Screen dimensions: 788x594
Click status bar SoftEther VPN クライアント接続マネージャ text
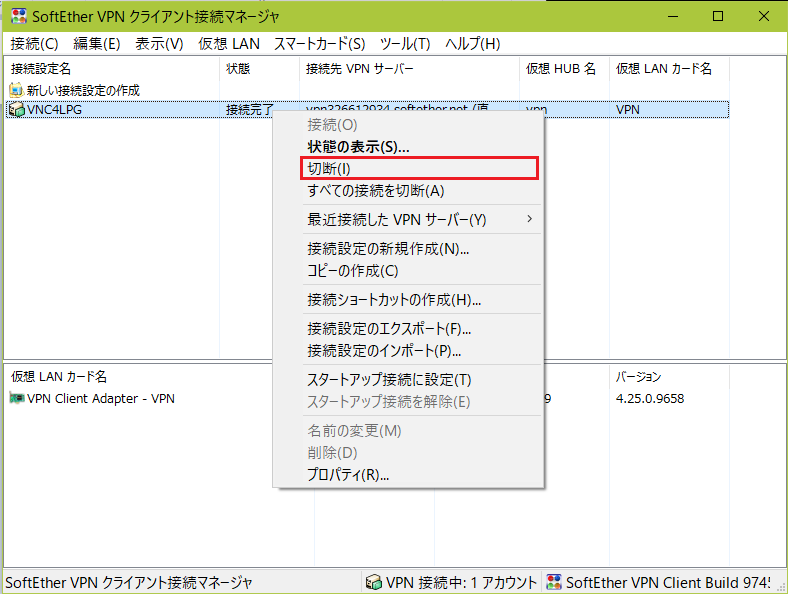[129, 582]
